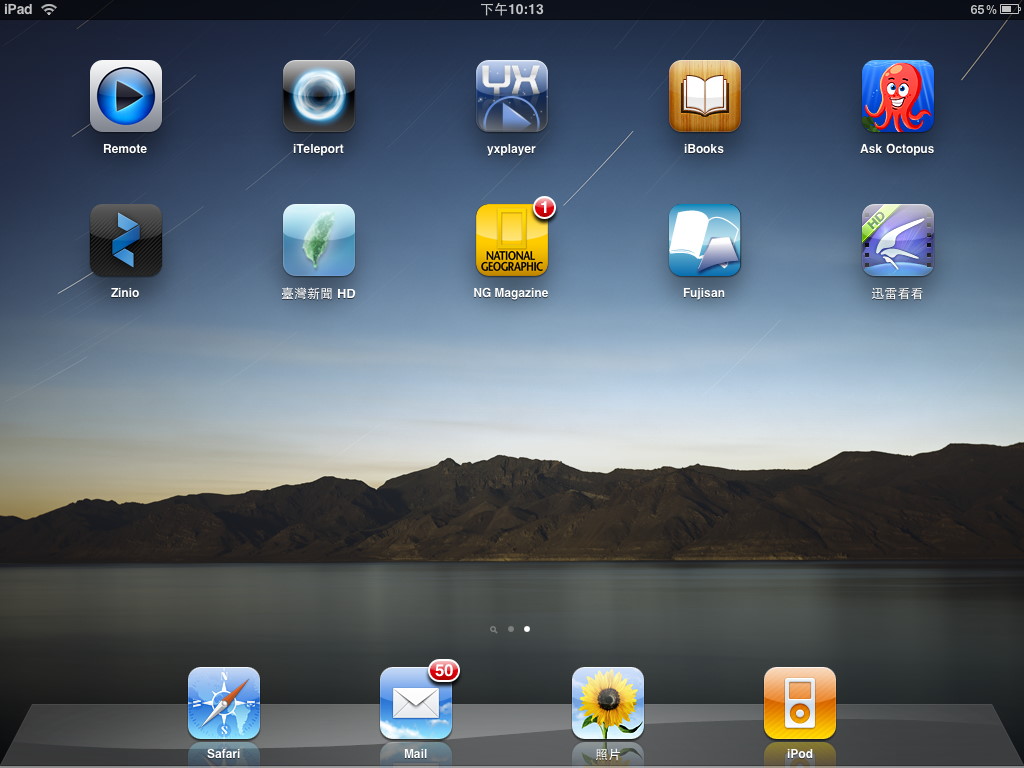Open Fujisan app
The width and height of the screenshot is (1024, 768).
[x=705, y=240]
